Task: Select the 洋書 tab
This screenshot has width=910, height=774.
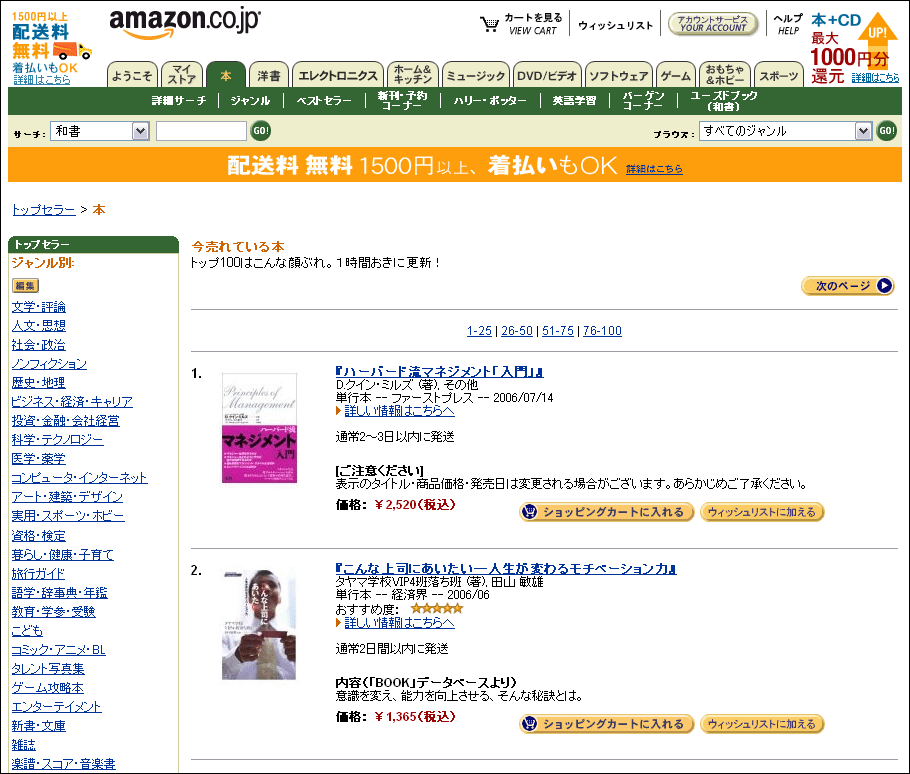Action: (x=269, y=75)
